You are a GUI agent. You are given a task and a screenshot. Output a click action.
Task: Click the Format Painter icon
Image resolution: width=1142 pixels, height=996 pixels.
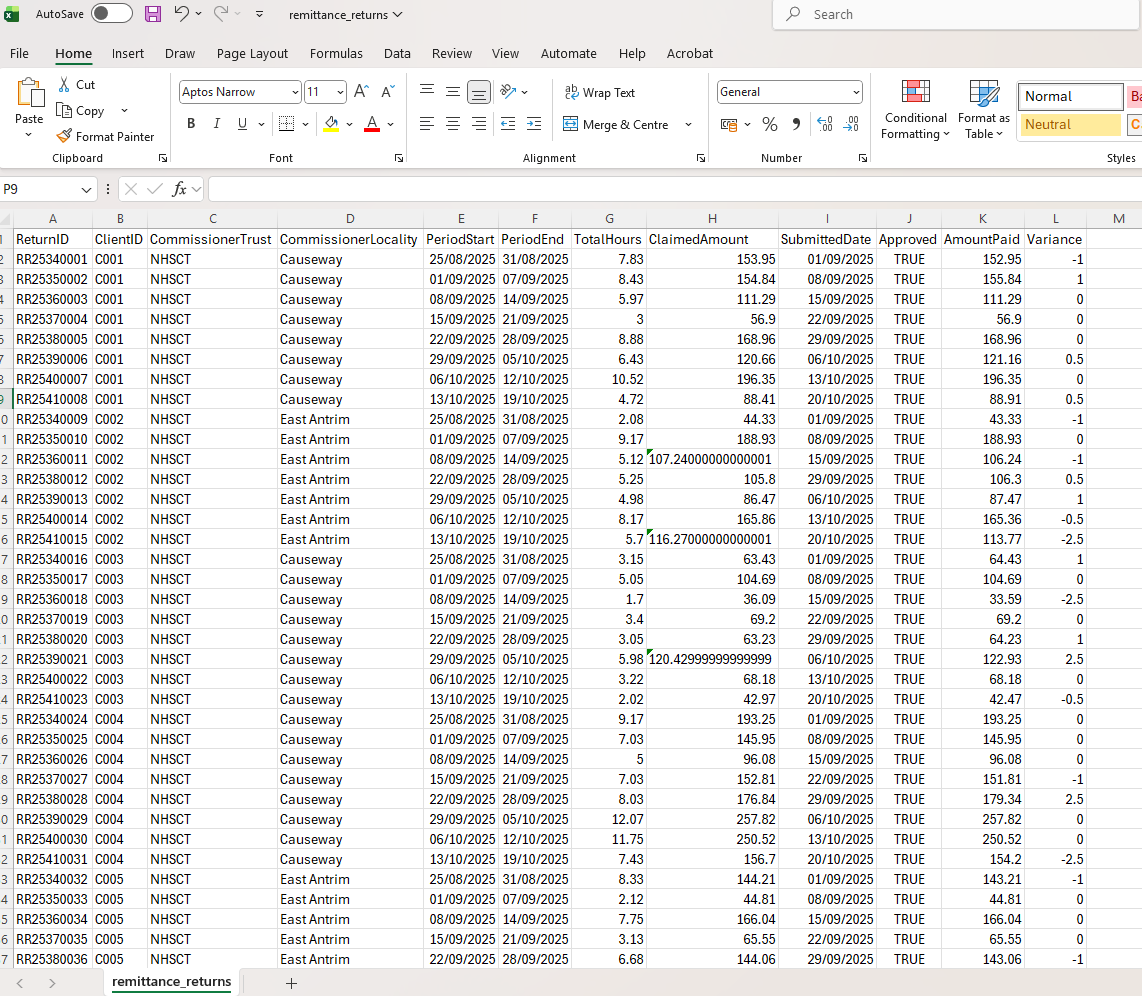pos(61,136)
